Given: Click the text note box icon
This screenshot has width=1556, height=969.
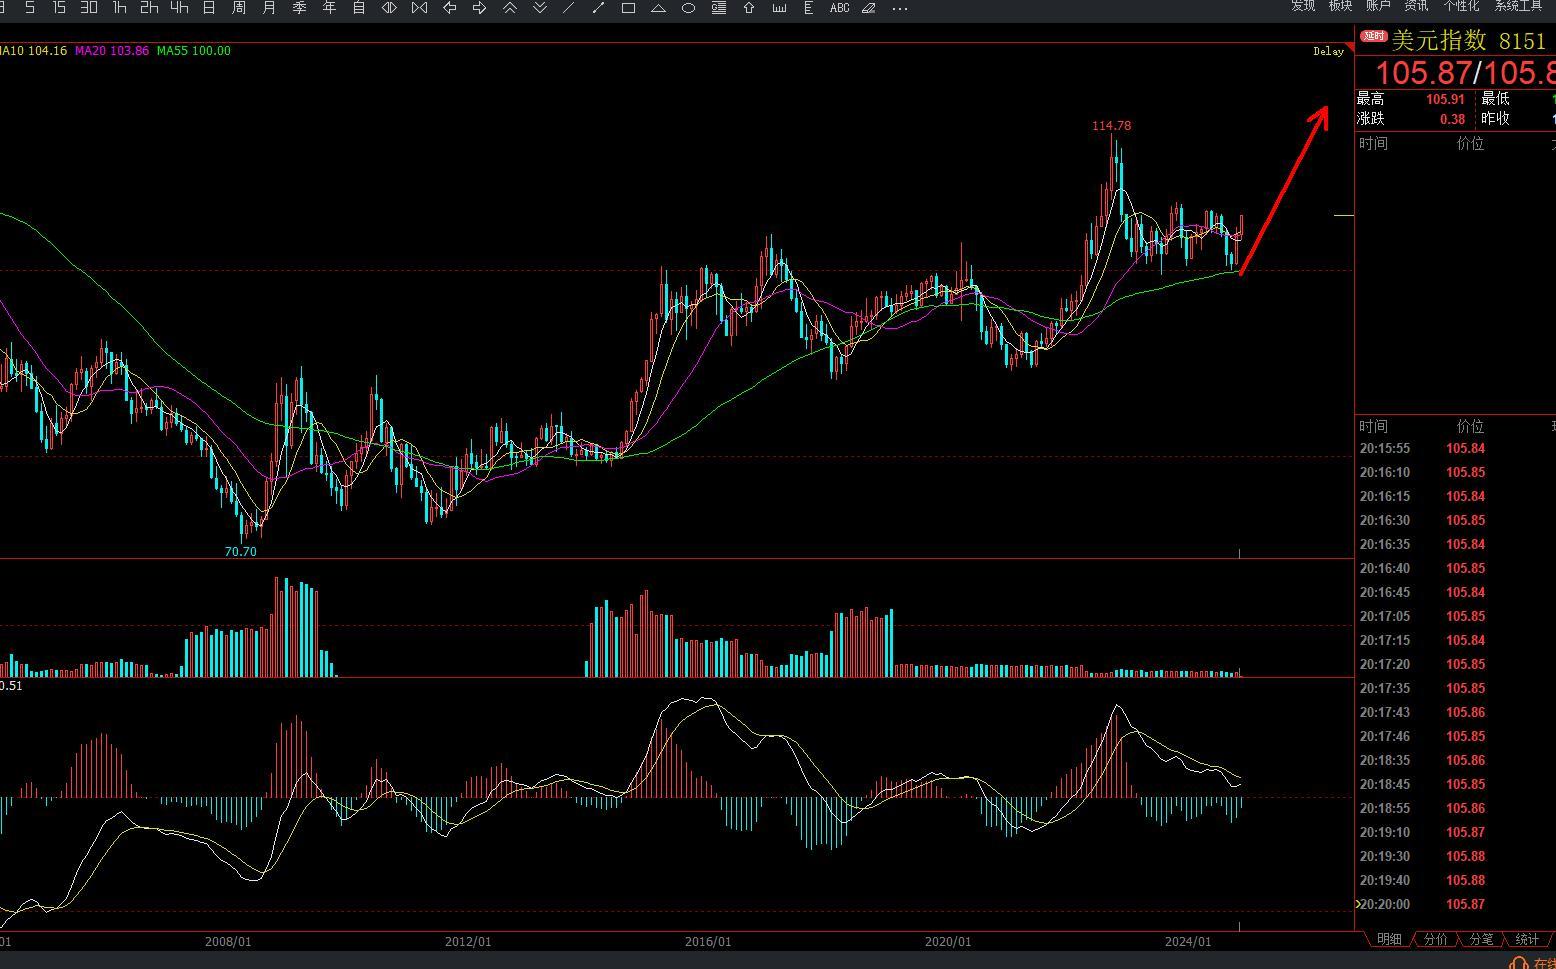Looking at the screenshot, I should pos(719,8).
